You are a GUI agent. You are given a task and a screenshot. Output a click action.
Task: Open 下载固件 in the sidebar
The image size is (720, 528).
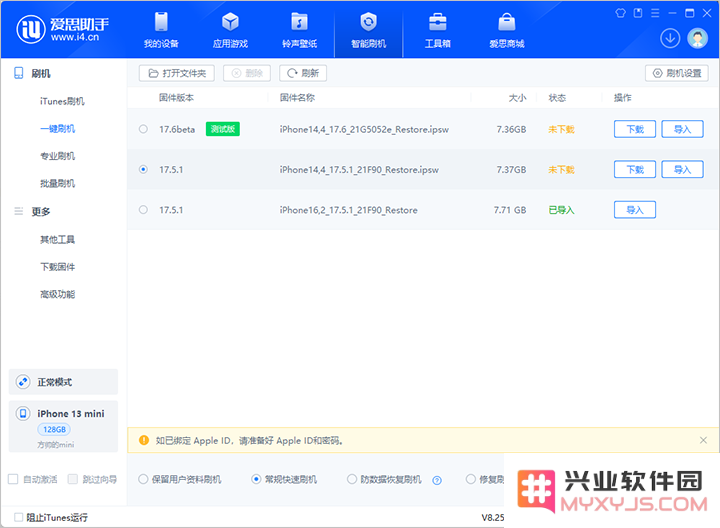tap(57, 267)
